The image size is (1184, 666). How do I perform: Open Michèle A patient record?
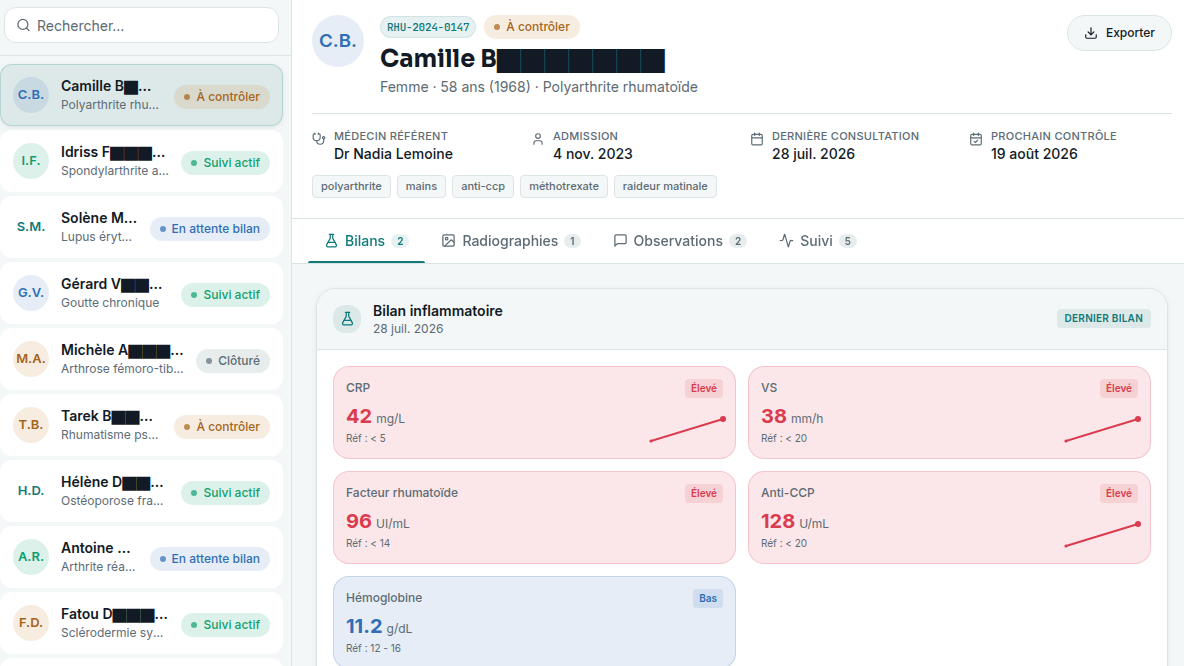click(x=142, y=359)
